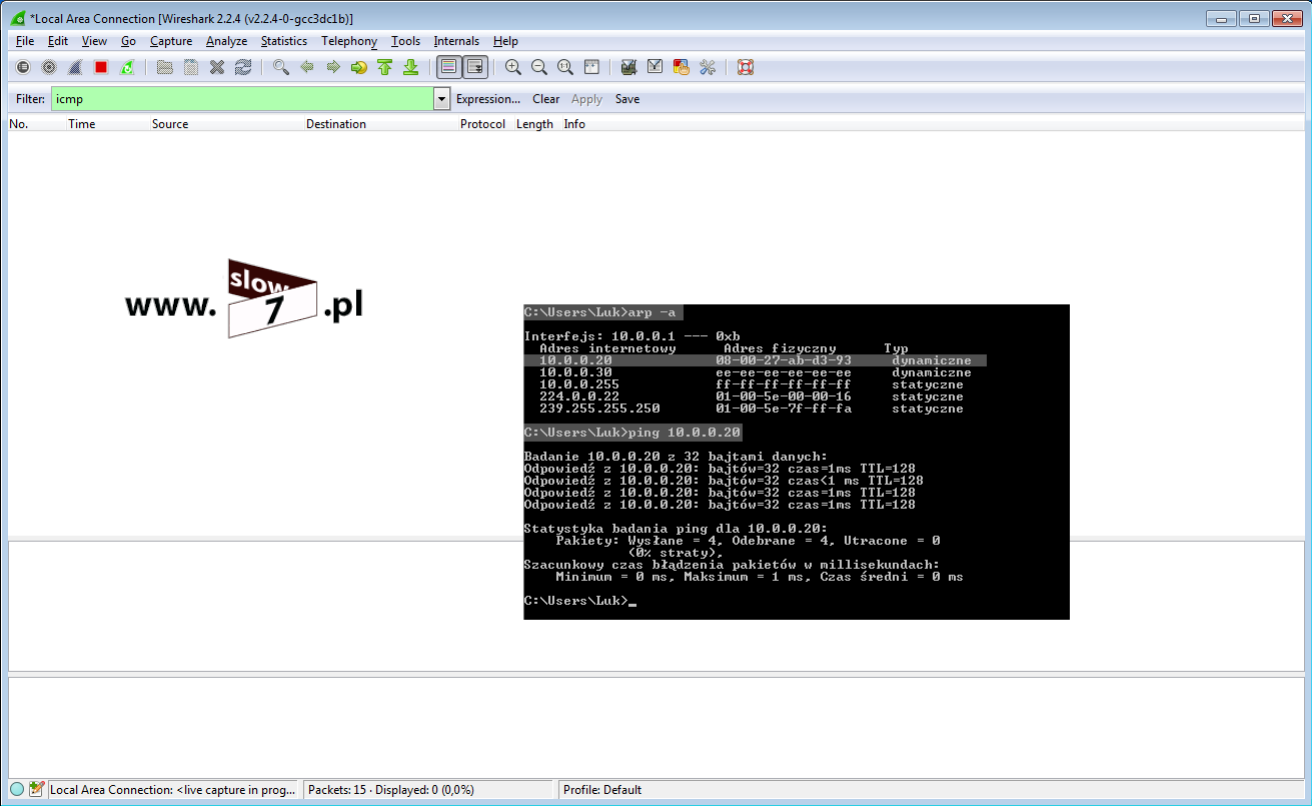Open the Telephony menu
Image resolution: width=1312 pixels, height=806 pixels.
[349, 41]
